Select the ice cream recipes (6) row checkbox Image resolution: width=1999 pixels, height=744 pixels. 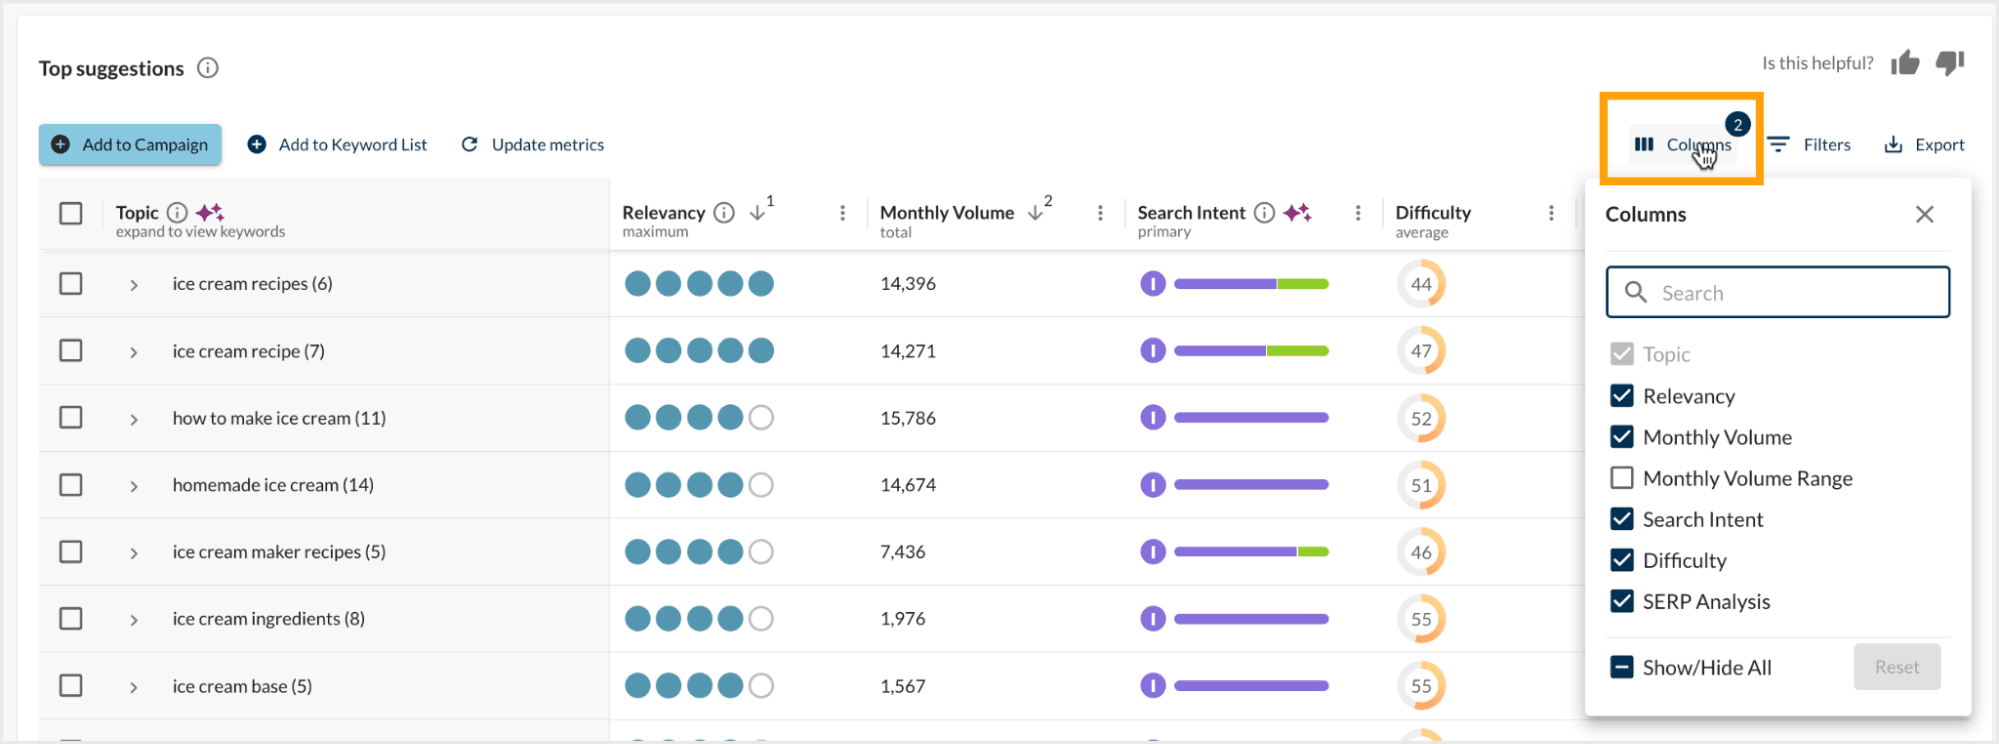71,284
